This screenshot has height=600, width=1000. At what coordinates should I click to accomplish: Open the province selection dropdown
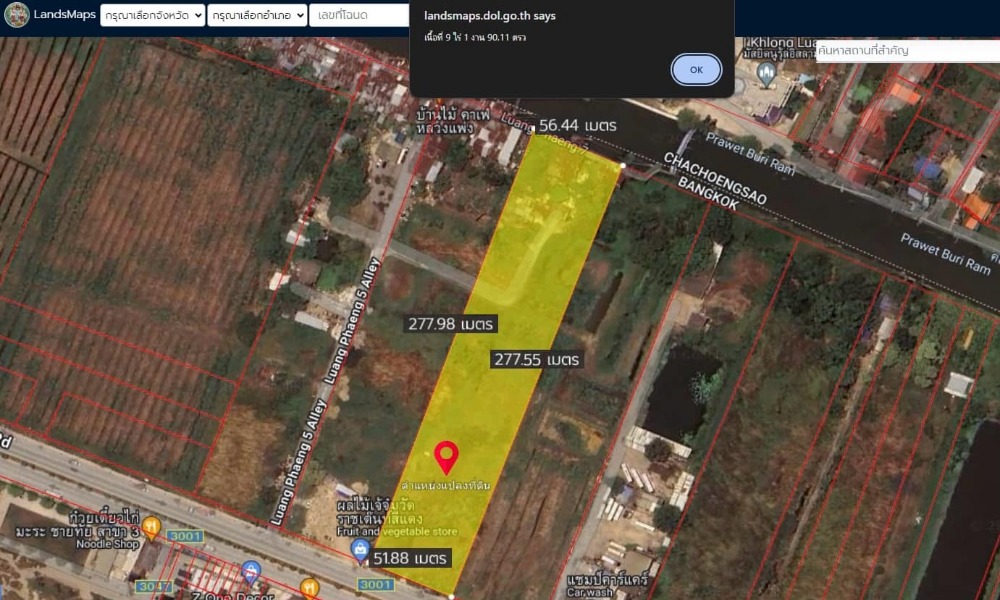pos(151,15)
